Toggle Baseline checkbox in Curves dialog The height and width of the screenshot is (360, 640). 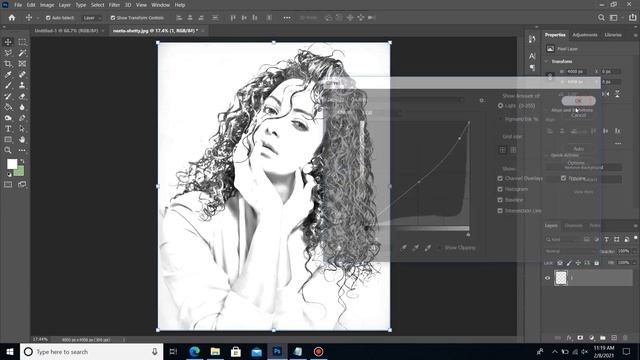500,200
